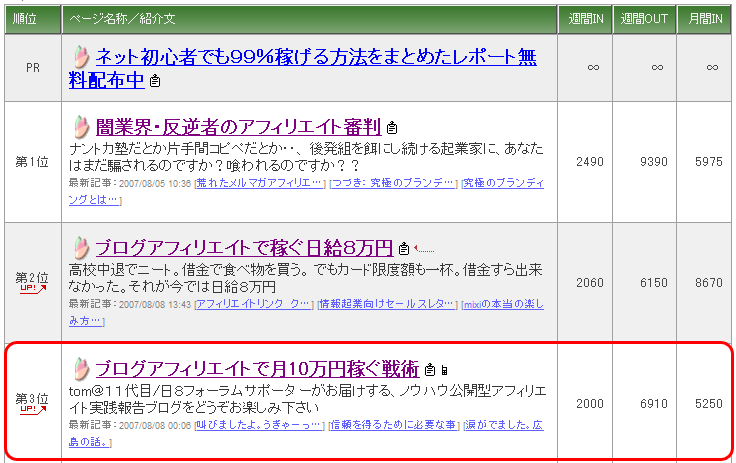Image resolution: width=736 pixels, height=463 pixels.
Task: Click the clipboard icon after 月10万円稼ぐ戦術 title
Action: pos(429,370)
